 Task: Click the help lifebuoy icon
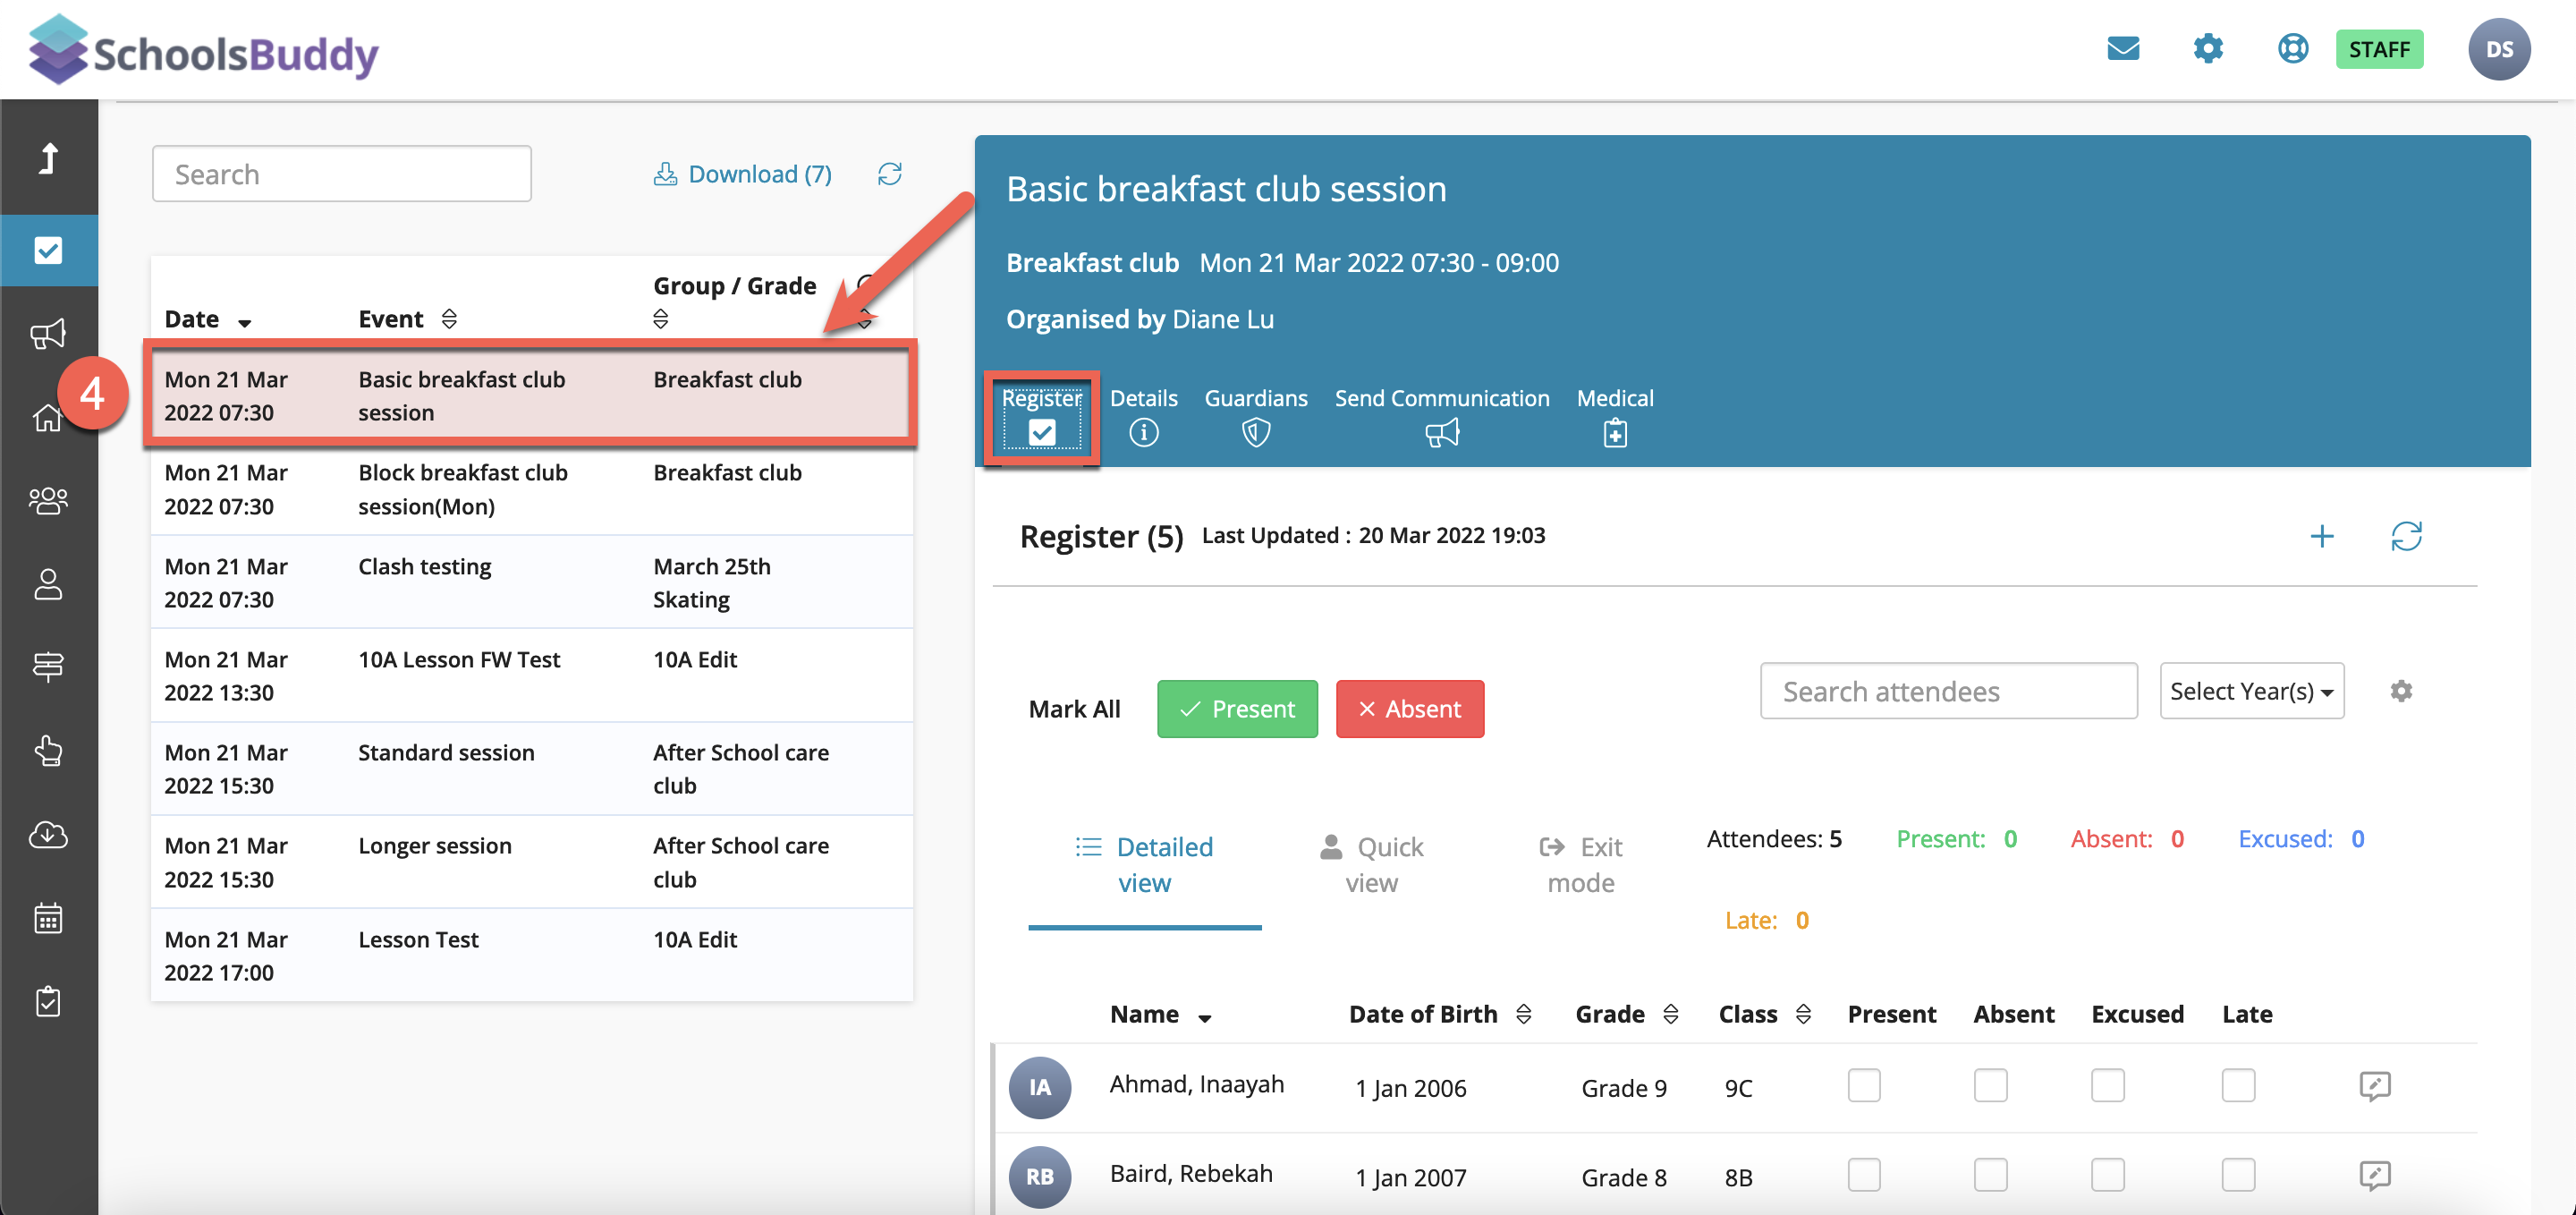(x=2292, y=48)
